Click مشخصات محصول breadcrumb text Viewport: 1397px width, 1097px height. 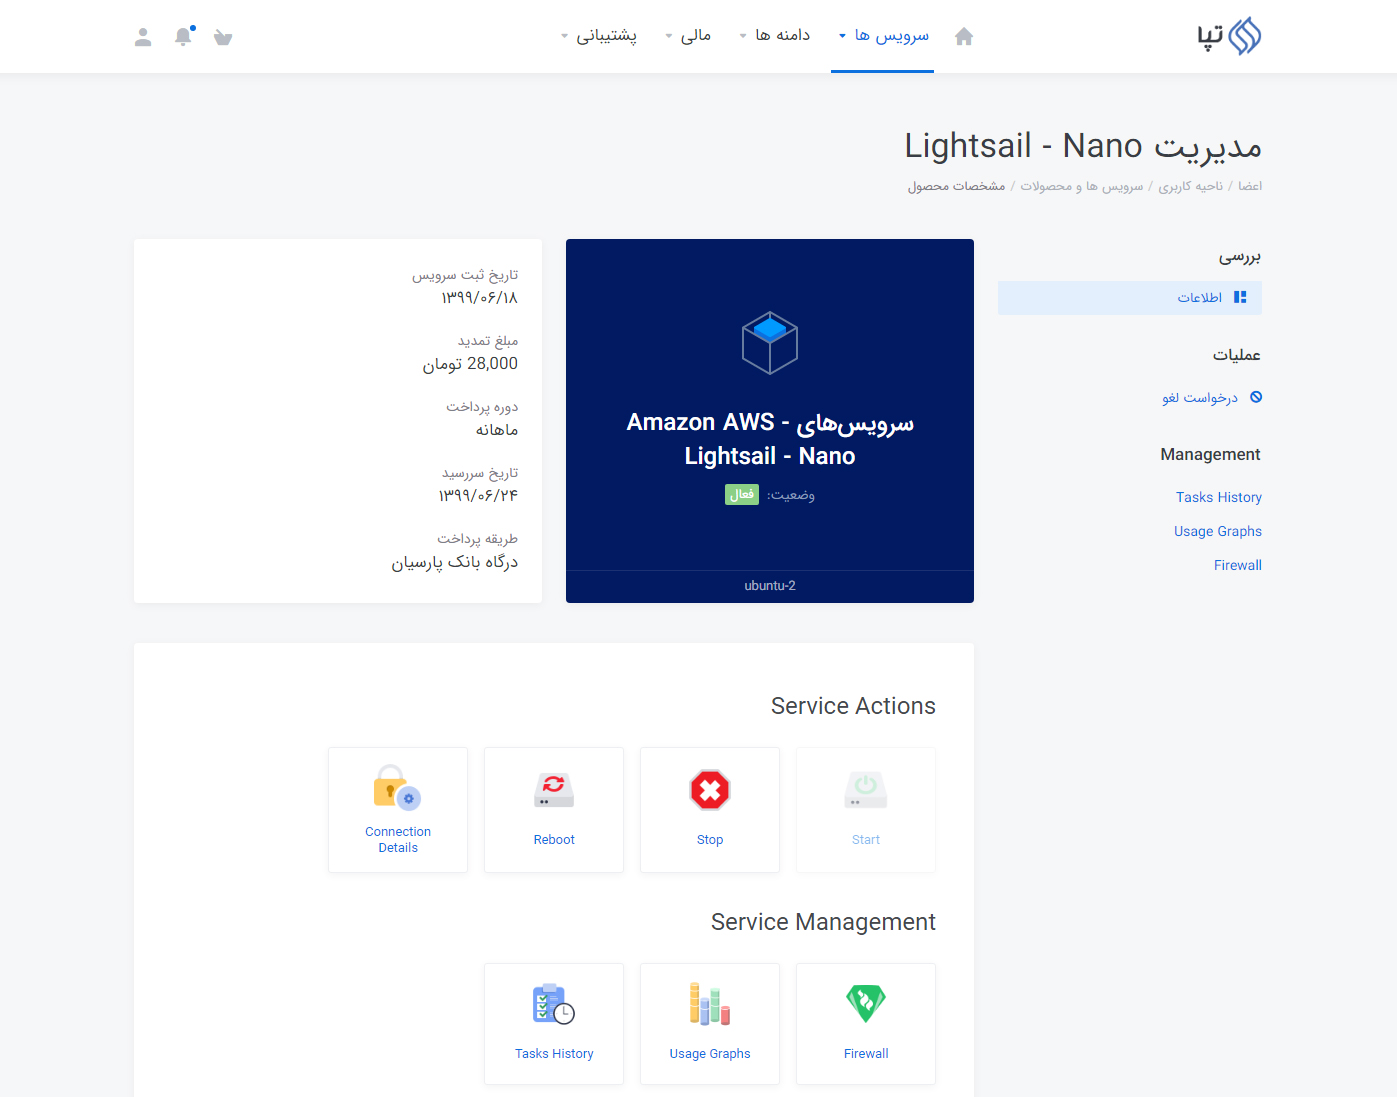956,186
